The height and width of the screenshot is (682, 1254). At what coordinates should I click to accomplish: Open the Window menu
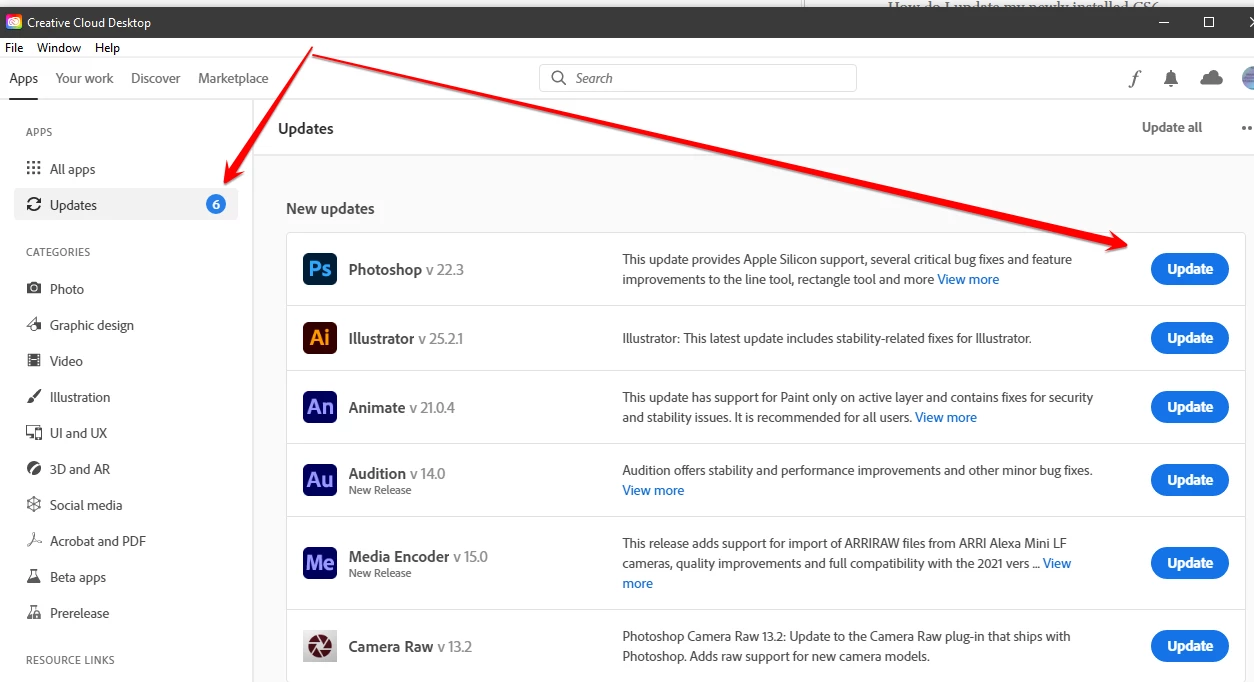[59, 48]
